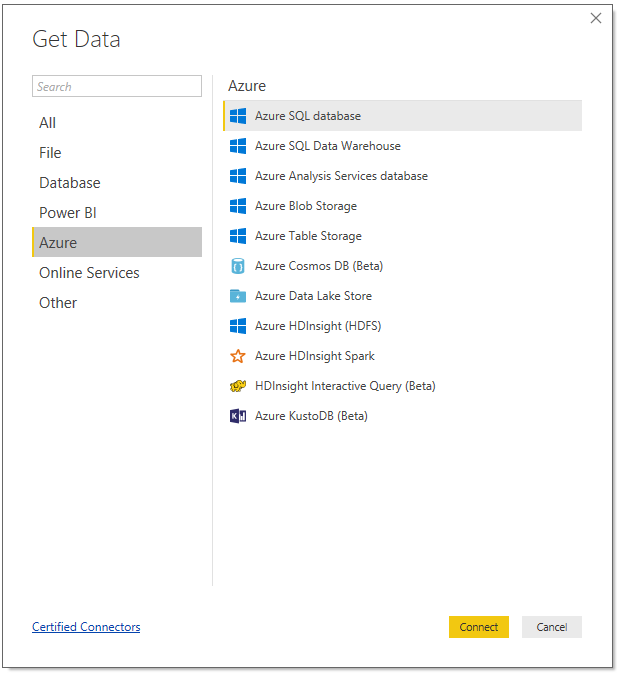Select the Azure Data Lake Store folder icon
617x673 pixels.
click(x=238, y=296)
